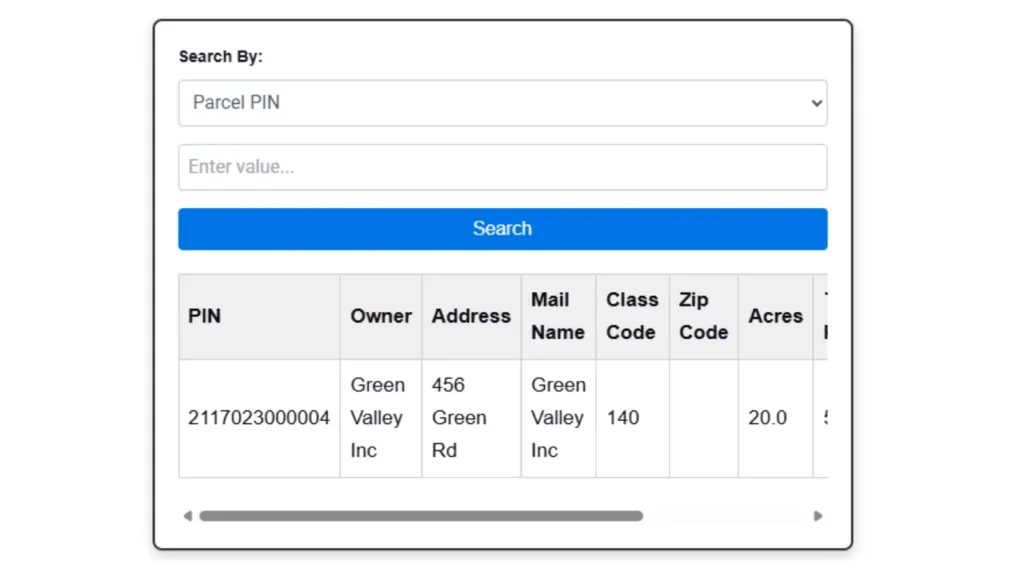Image resolution: width=1024 pixels, height=576 pixels.
Task: Click the '456 Green Rd' address cell
Action: click(x=470, y=418)
